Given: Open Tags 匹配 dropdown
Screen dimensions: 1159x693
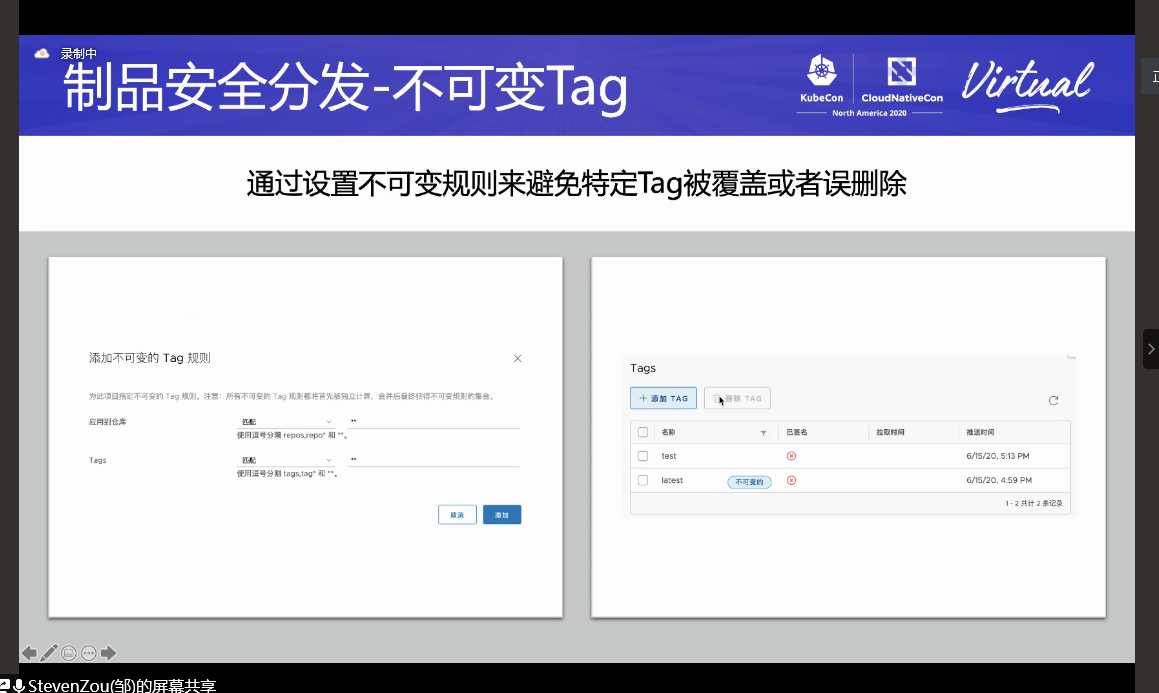Looking at the screenshot, I should pos(286,460).
